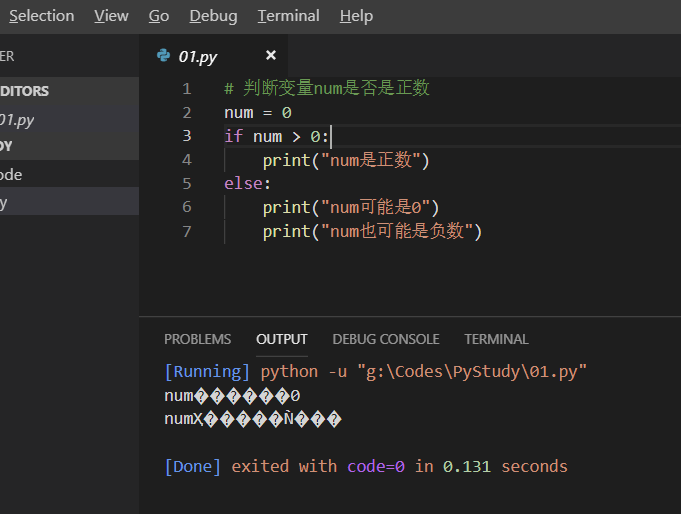Click the 'if num > 0:' code line
Screen dimensions: 681x514
[276, 136]
